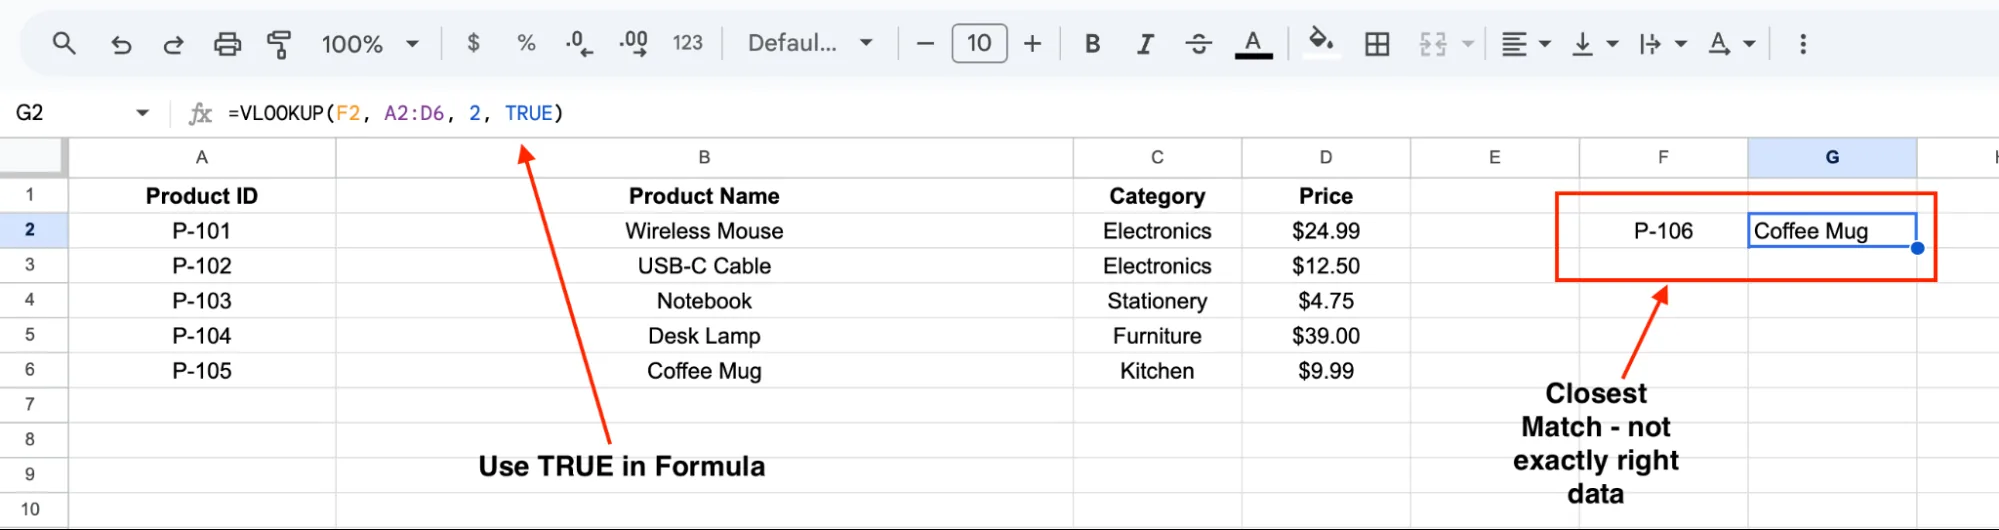Select the 'Product Name' header cell
The image size is (1999, 530).
[x=704, y=196]
